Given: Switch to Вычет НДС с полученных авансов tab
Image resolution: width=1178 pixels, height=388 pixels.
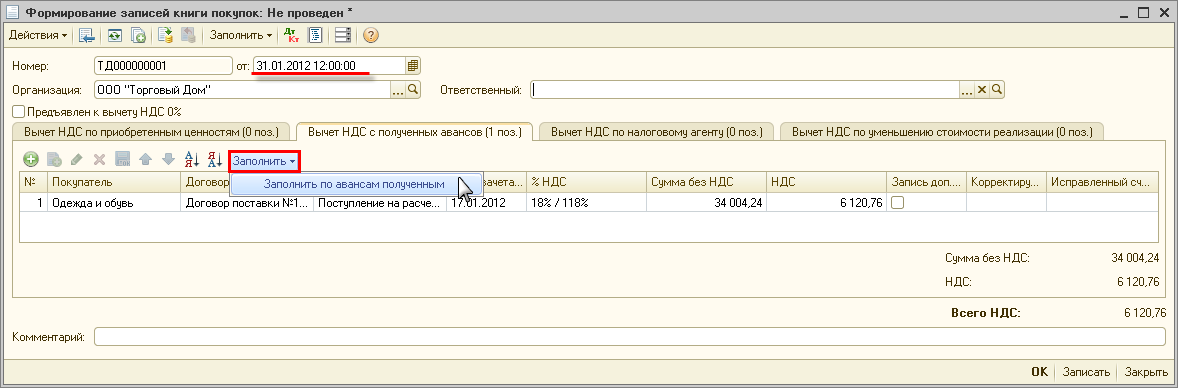Looking at the screenshot, I should pyautogui.click(x=414, y=132).
